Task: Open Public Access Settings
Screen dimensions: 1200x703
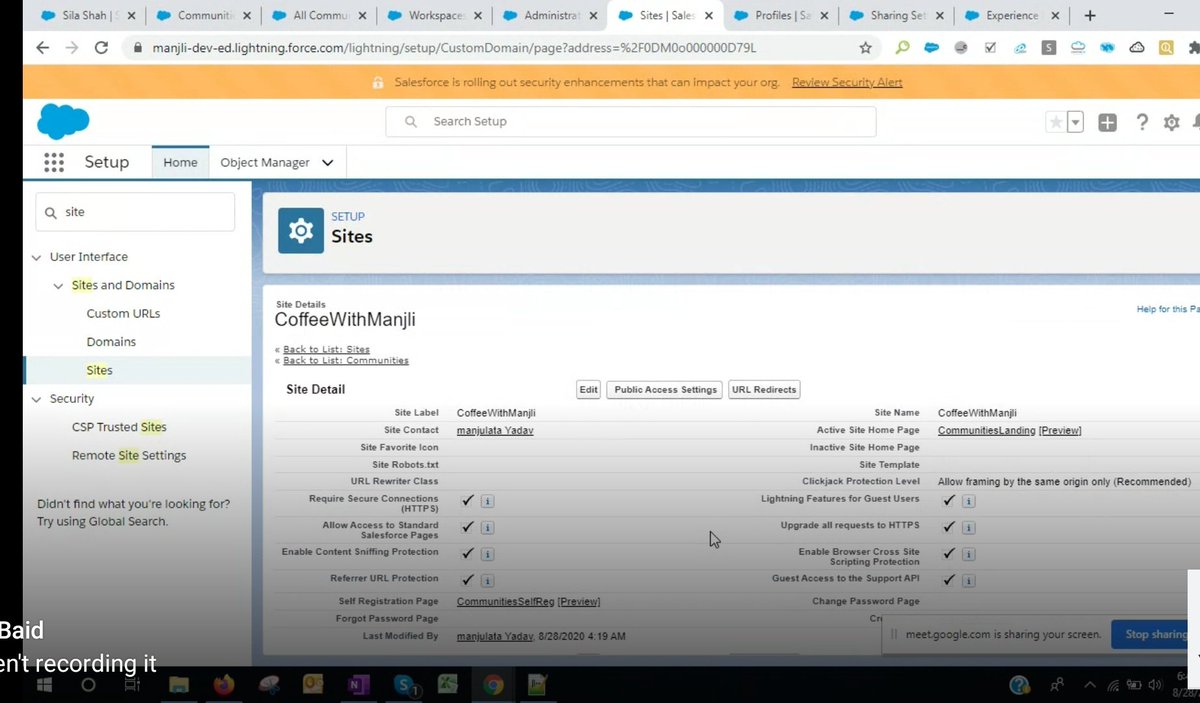Action: (x=666, y=390)
